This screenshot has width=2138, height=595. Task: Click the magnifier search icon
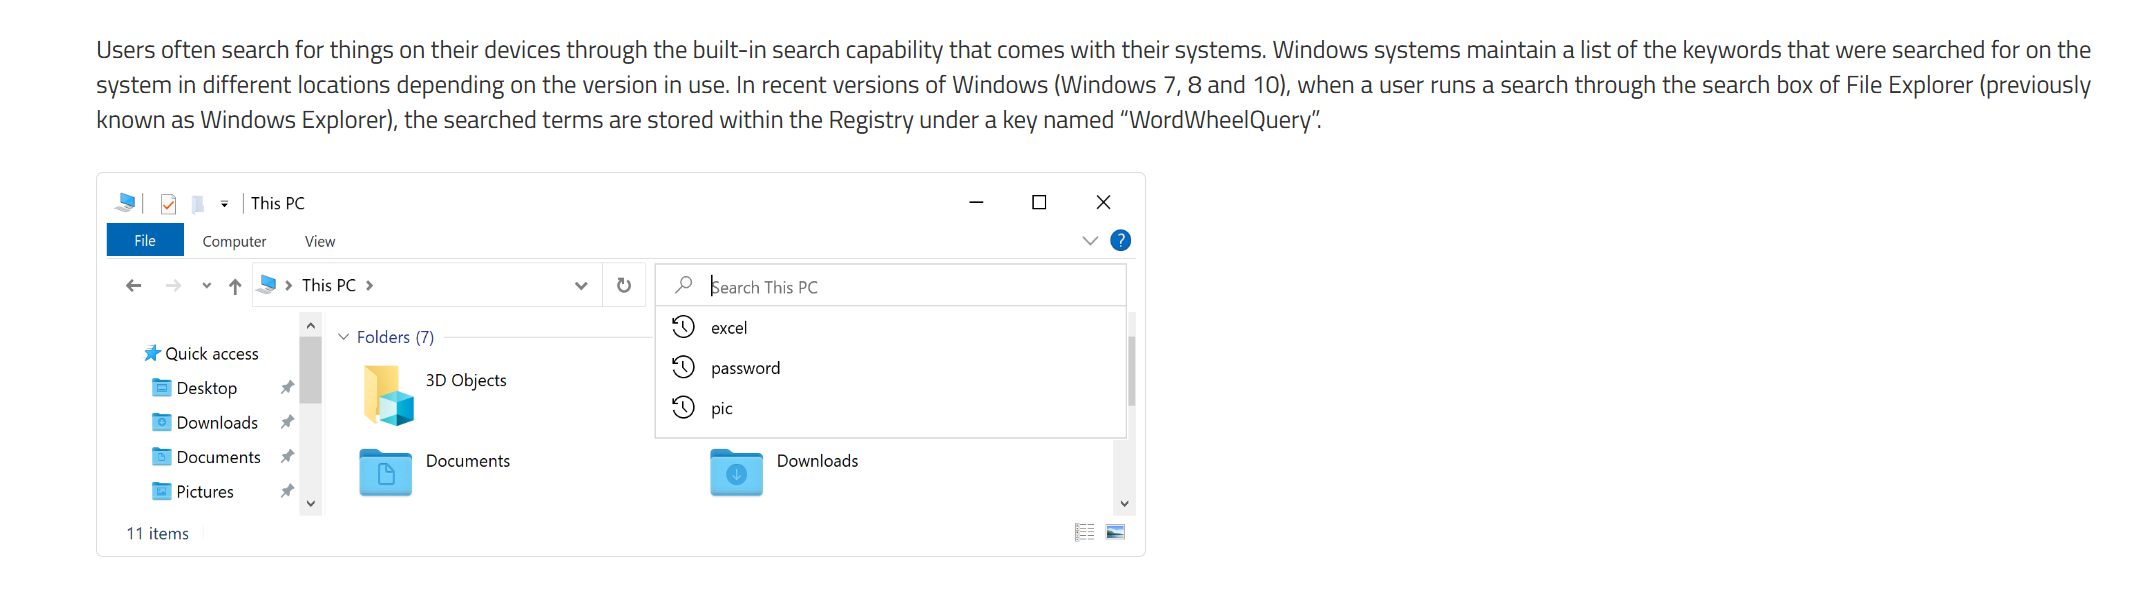[x=683, y=286]
